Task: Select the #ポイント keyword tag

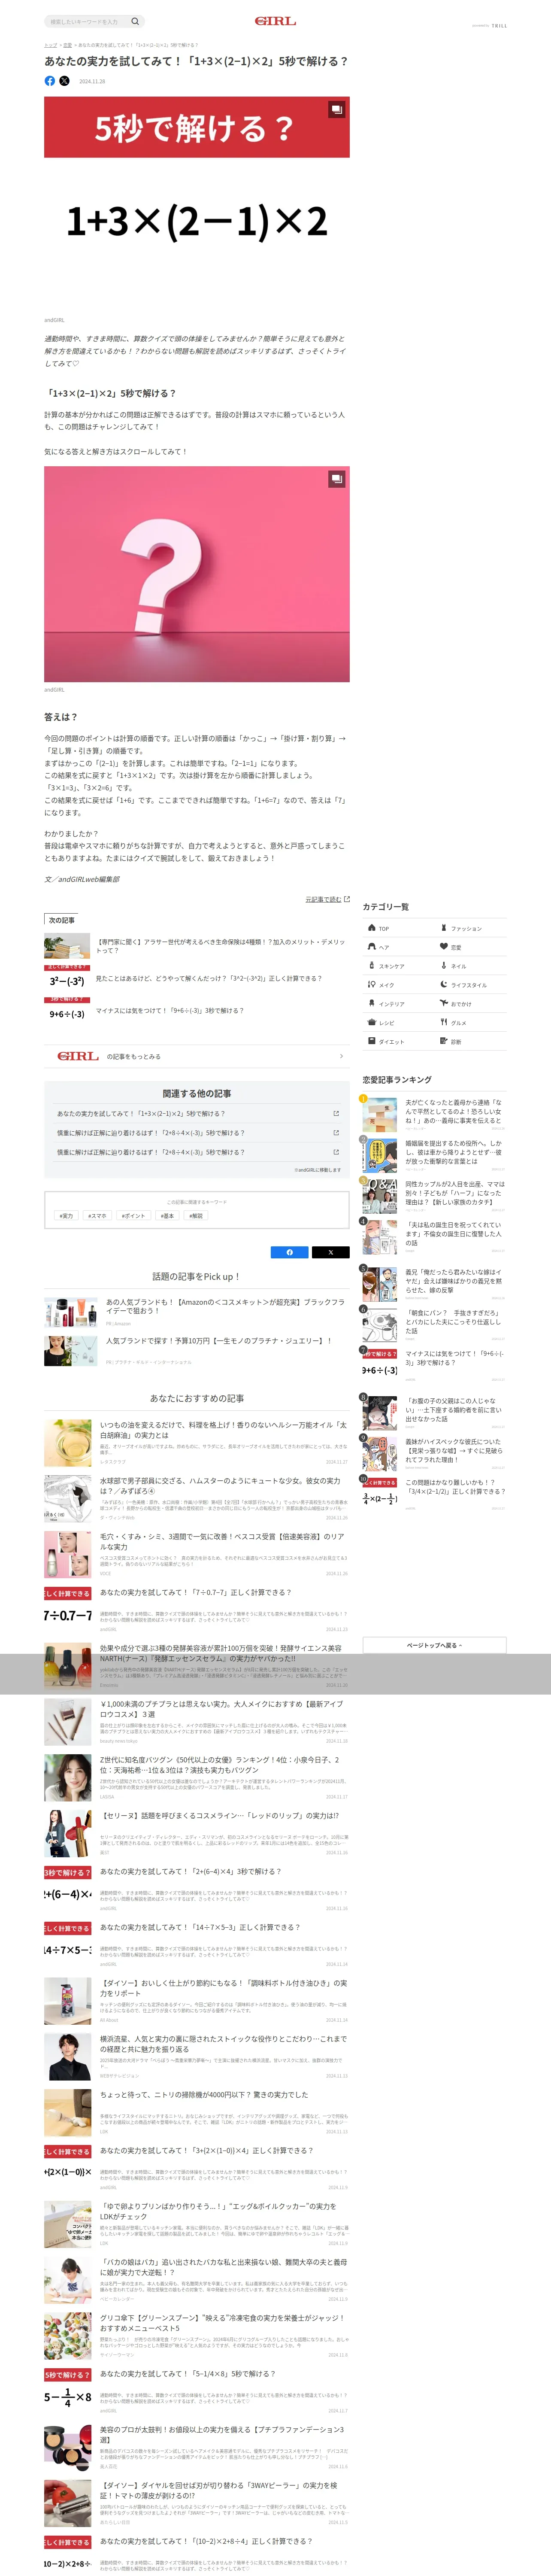Action: click(x=134, y=1216)
